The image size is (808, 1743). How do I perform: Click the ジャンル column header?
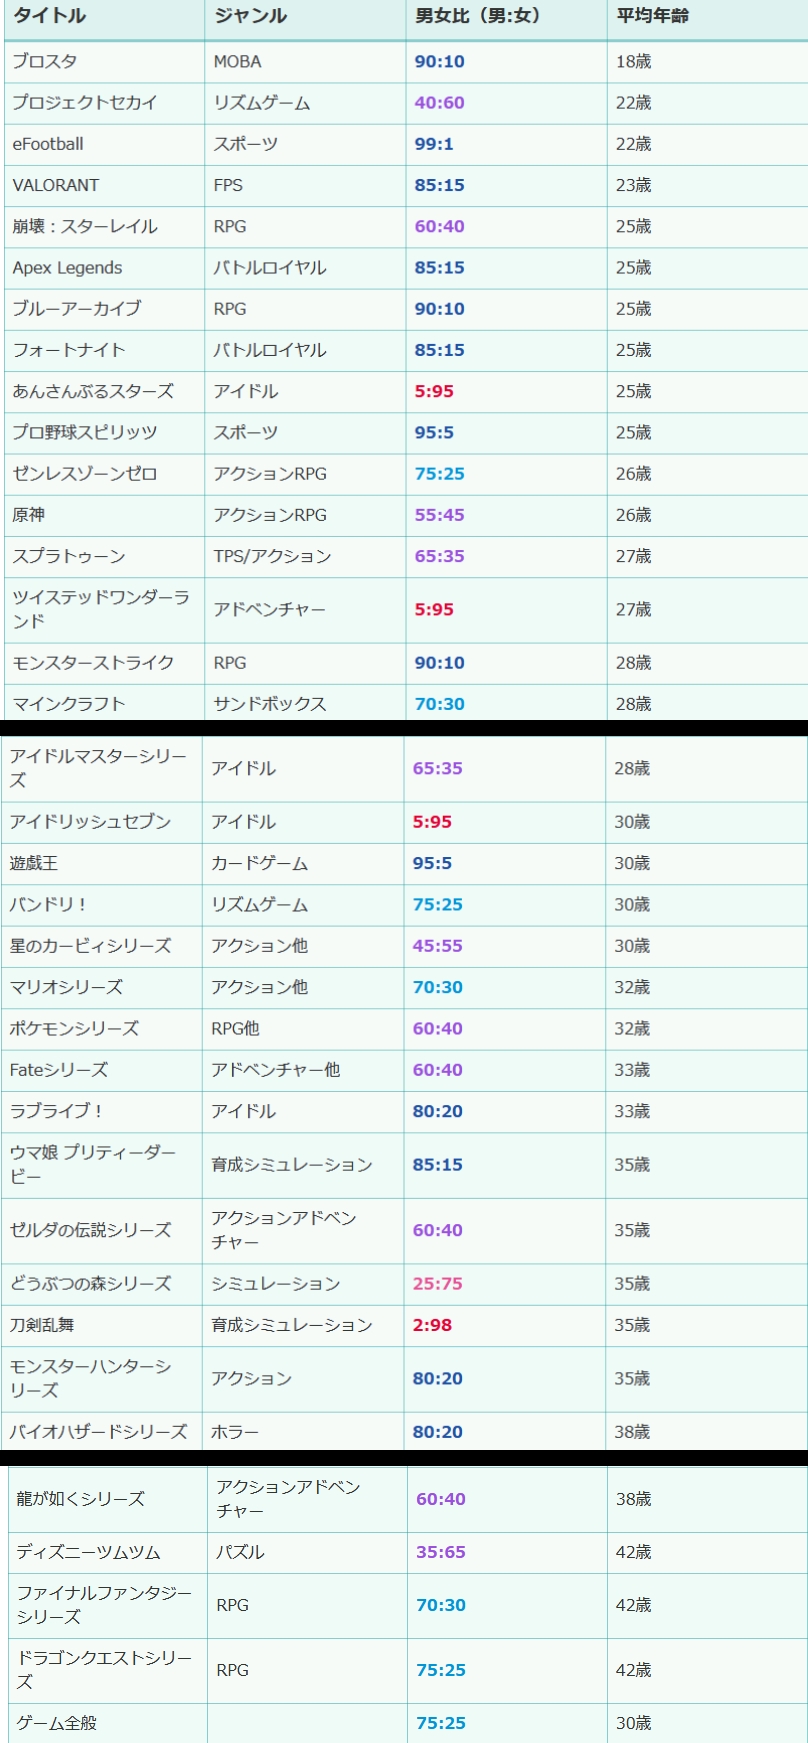250,16
